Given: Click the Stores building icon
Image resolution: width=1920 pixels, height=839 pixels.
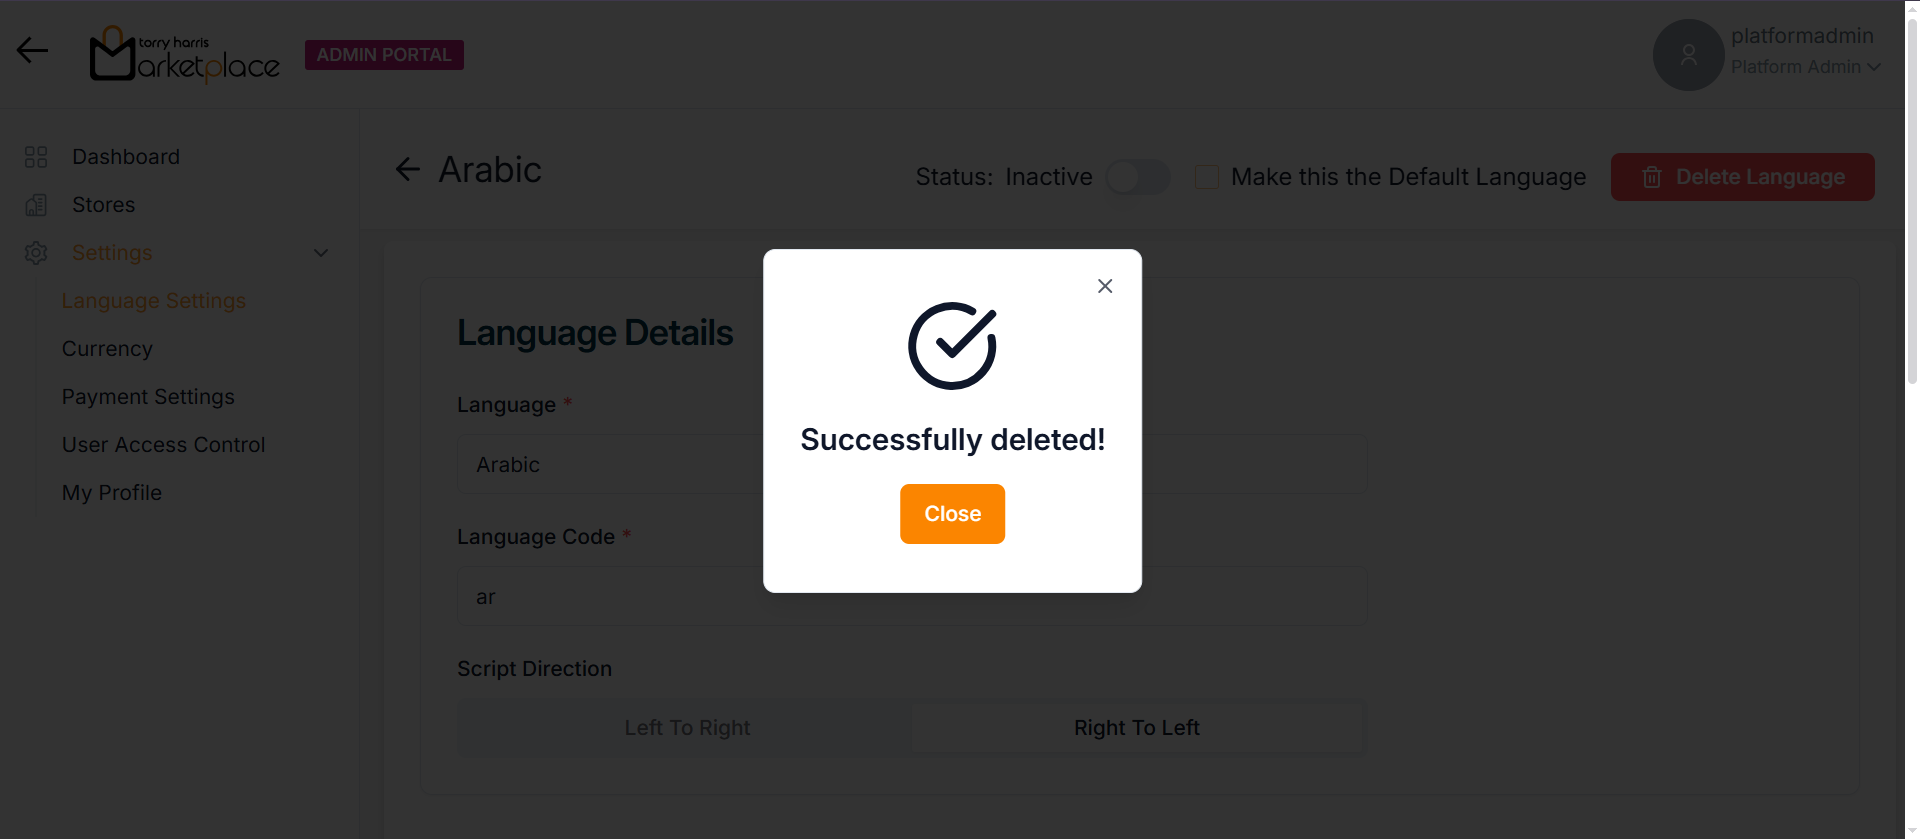Looking at the screenshot, I should 36,205.
